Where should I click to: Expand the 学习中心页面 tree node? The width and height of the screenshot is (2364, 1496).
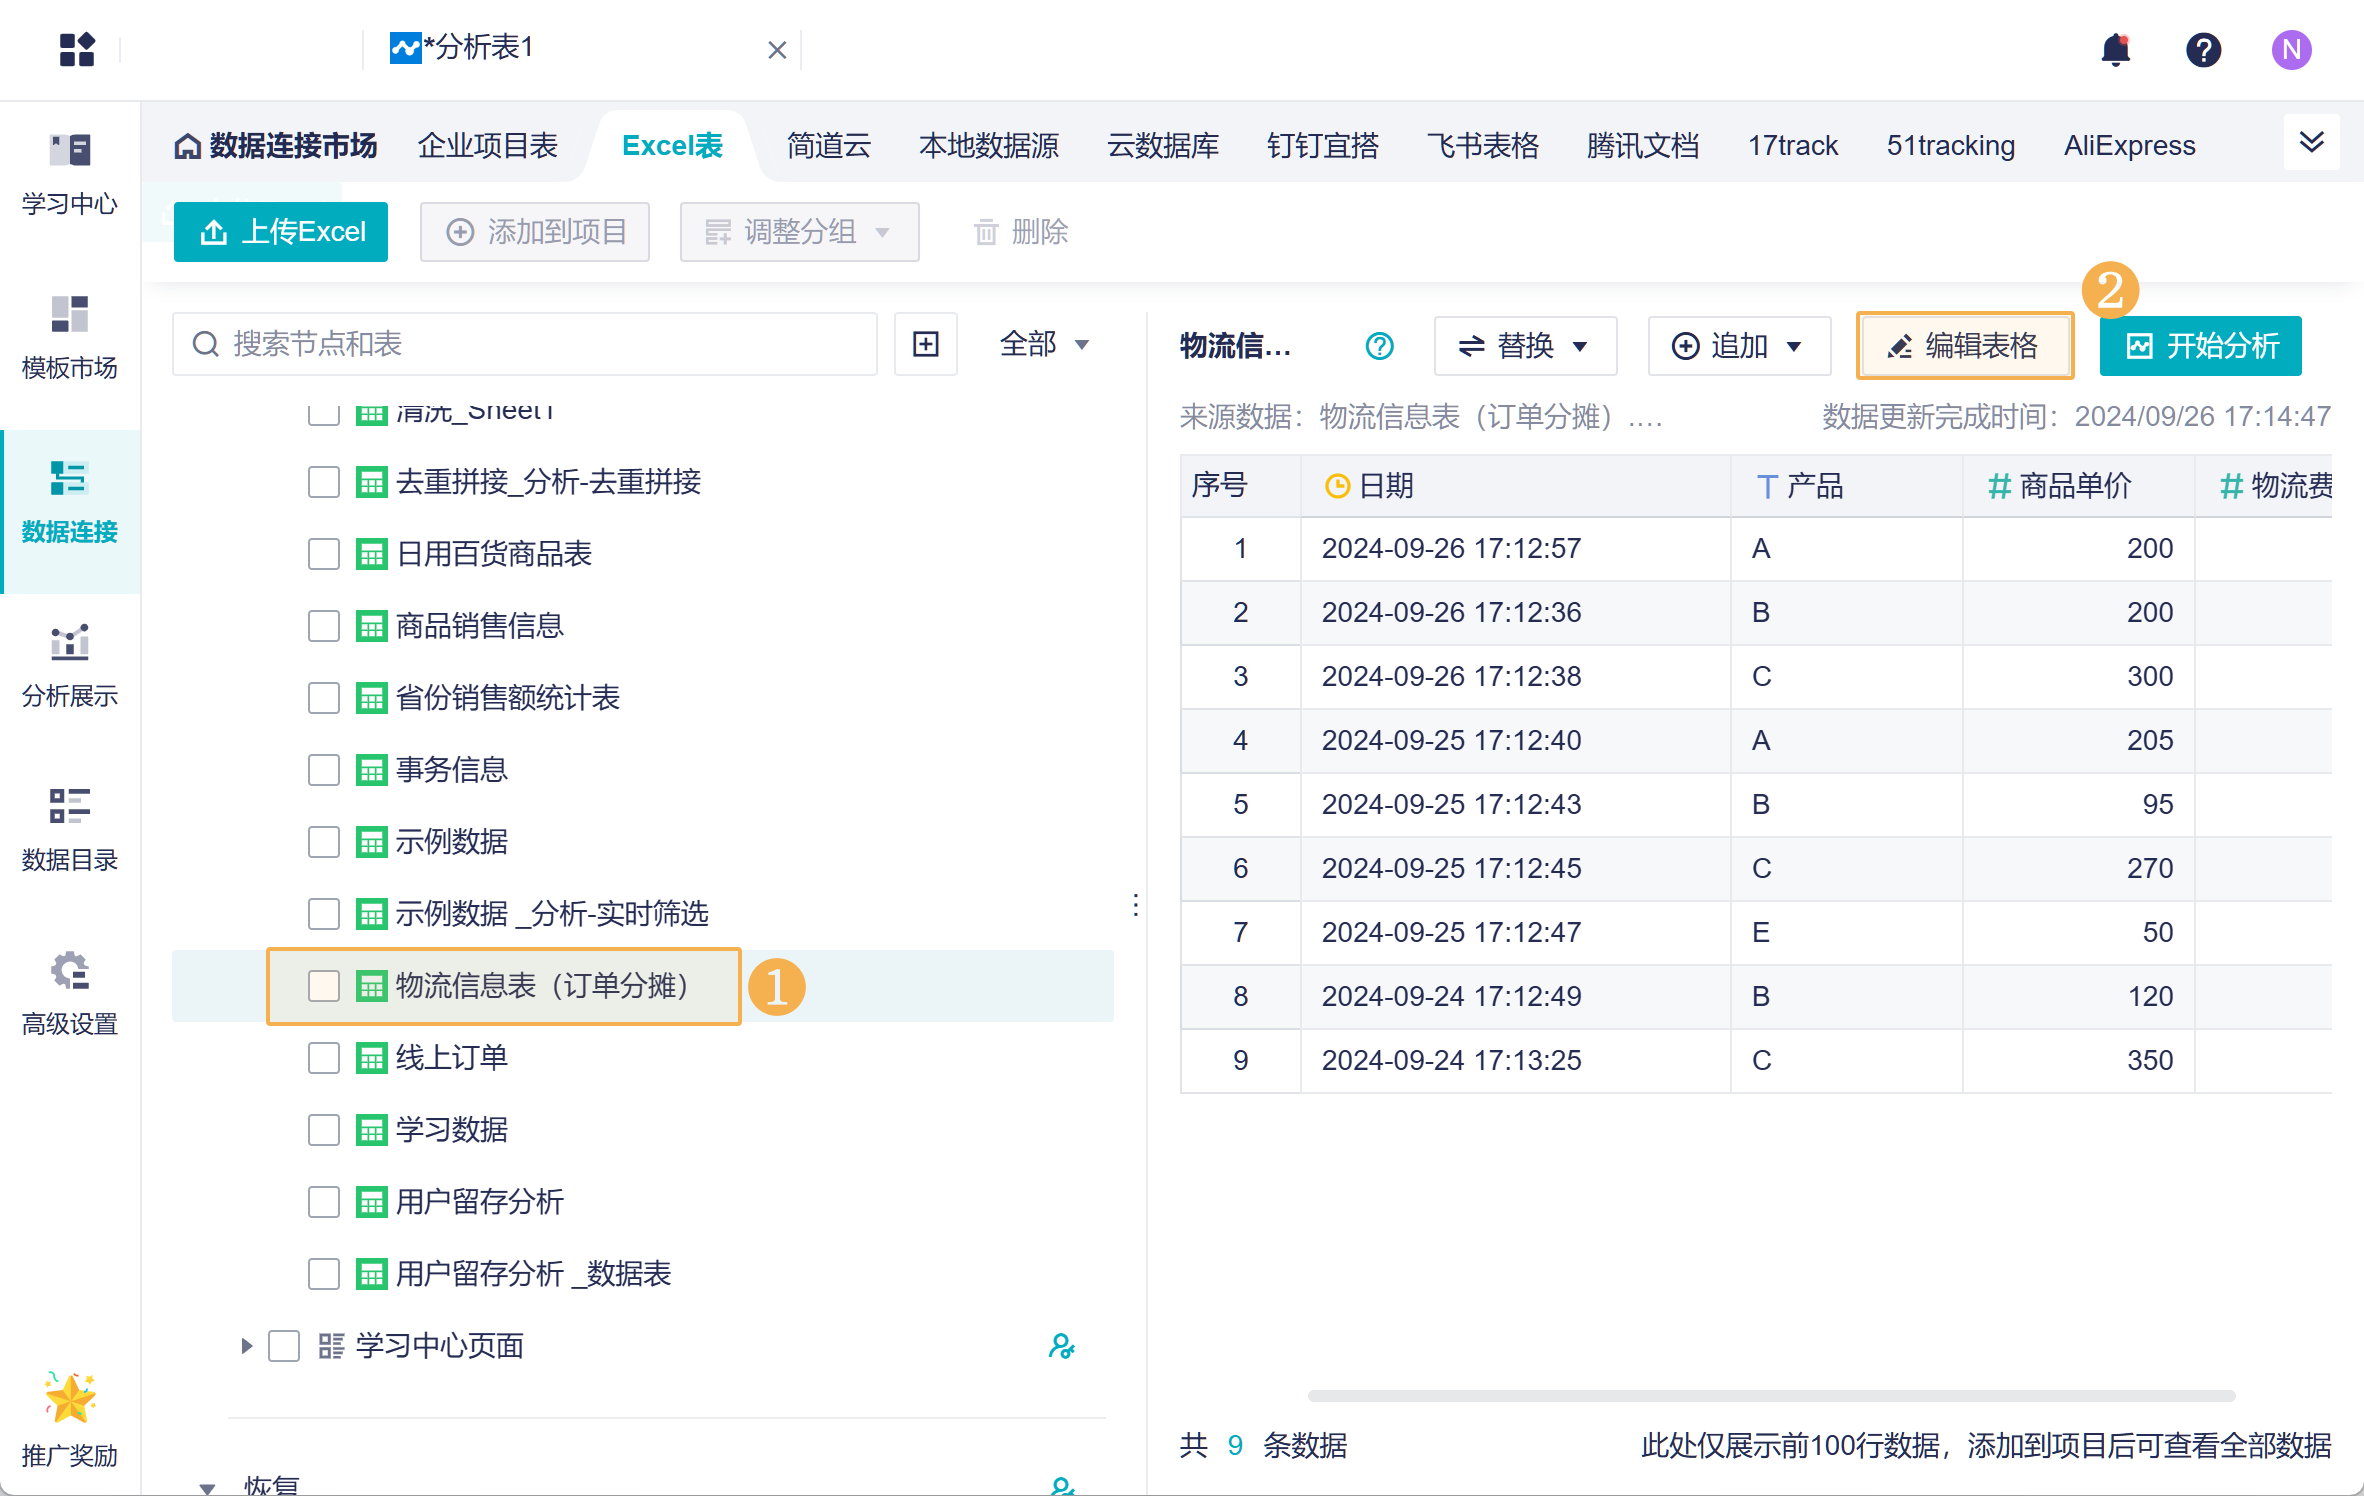click(x=246, y=1346)
